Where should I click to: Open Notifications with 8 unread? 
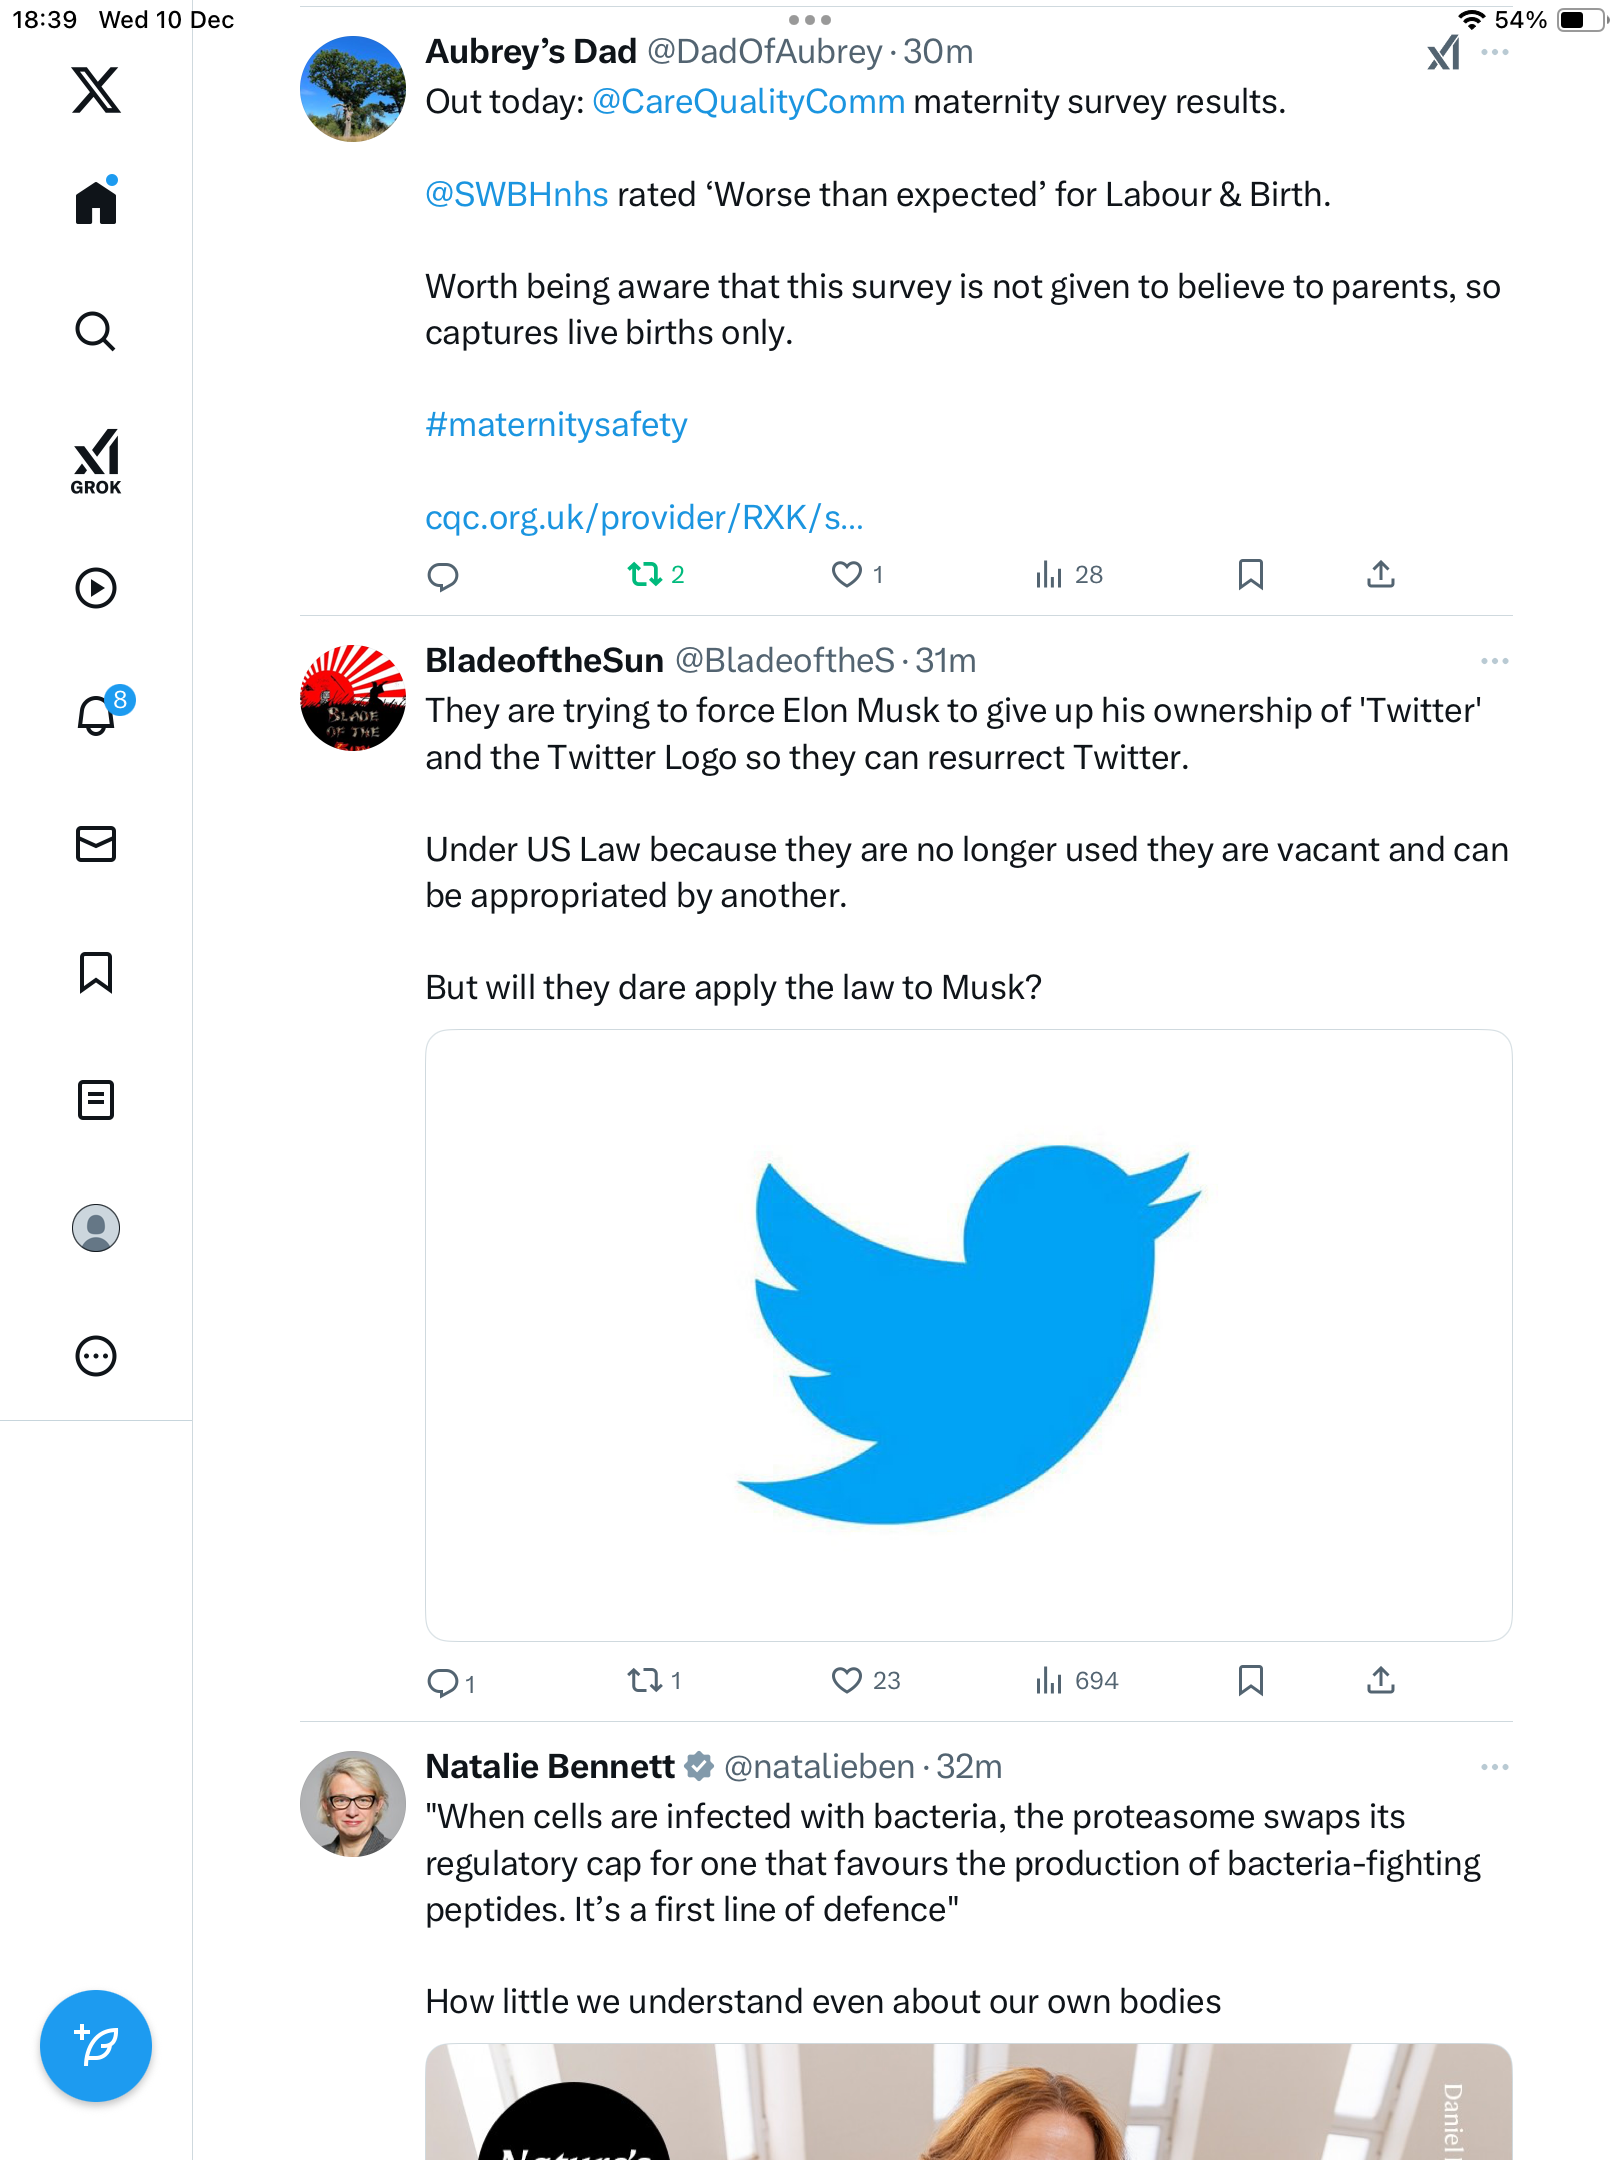coord(98,714)
